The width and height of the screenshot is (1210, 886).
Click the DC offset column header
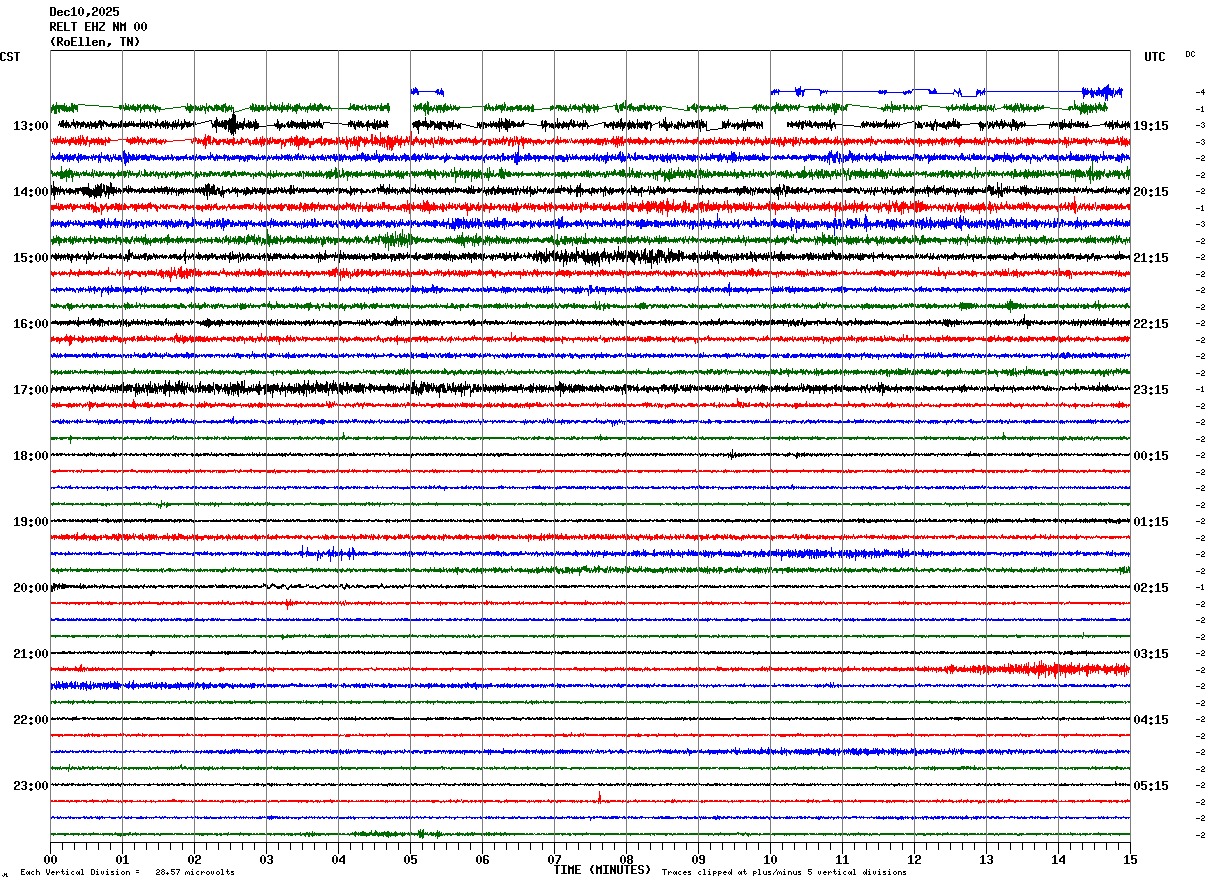[x=1190, y=54]
